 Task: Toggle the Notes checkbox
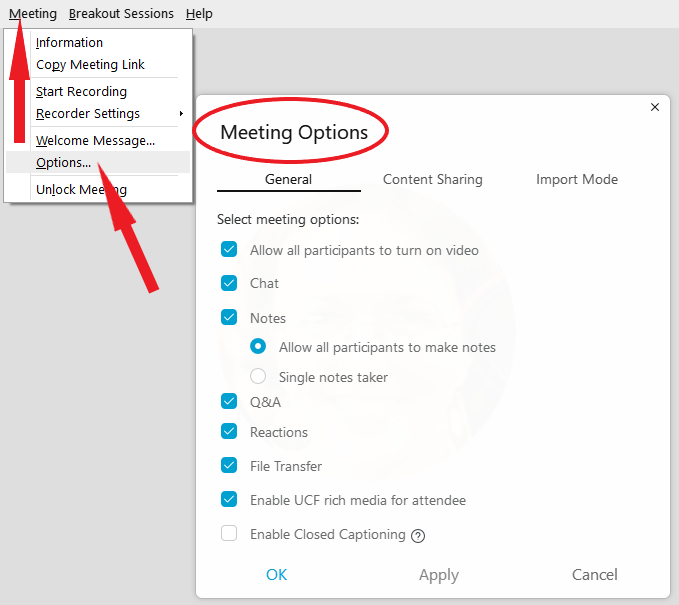tap(229, 317)
